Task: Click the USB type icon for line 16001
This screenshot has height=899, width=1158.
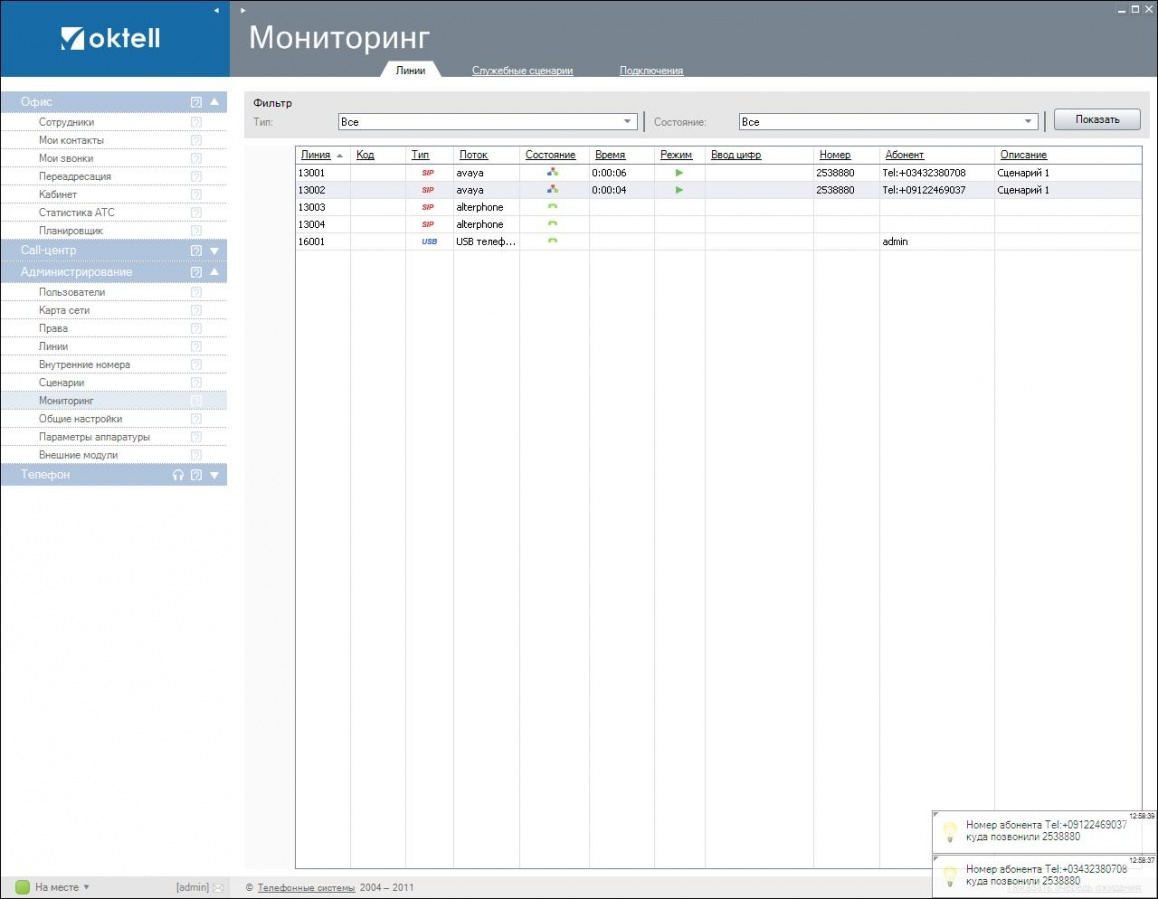Action: pyautogui.click(x=429, y=242)
